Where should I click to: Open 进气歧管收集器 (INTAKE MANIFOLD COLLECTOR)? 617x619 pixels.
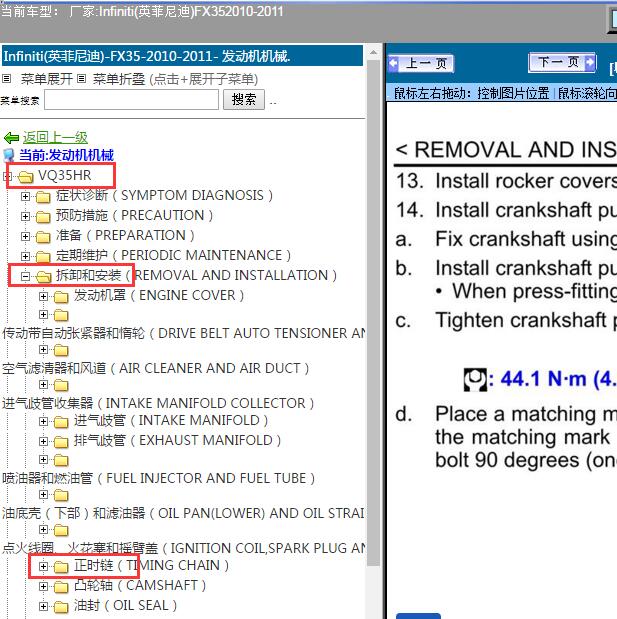[x=158, y=403]
